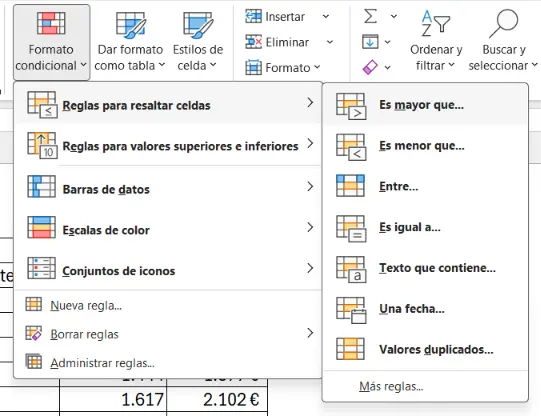541x417 pixels.
Task: Open Estilos de celda gallery
Action: click(198, 42)
